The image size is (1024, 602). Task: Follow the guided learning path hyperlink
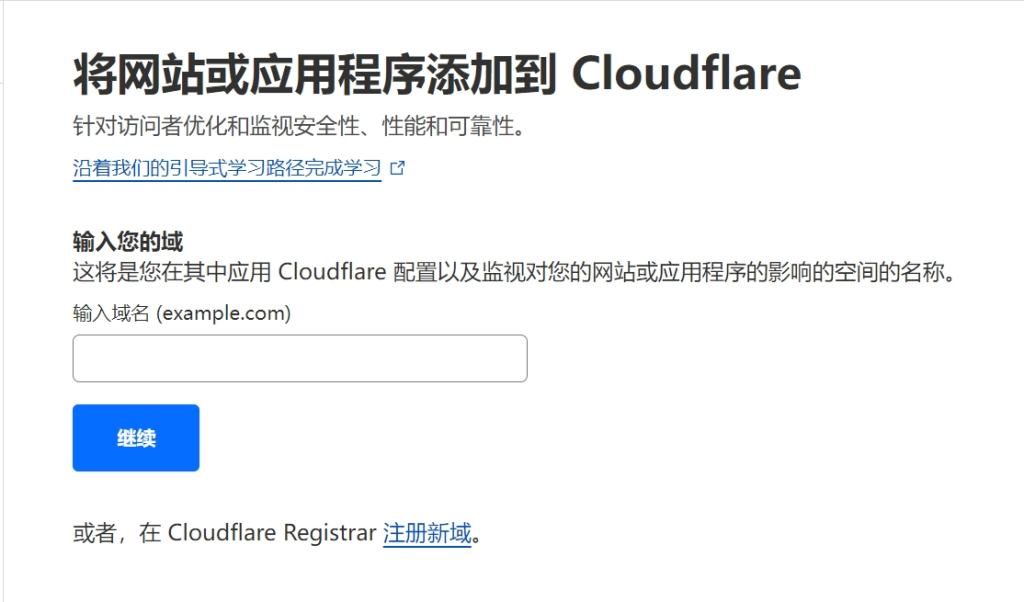click(x=227, y=168)
